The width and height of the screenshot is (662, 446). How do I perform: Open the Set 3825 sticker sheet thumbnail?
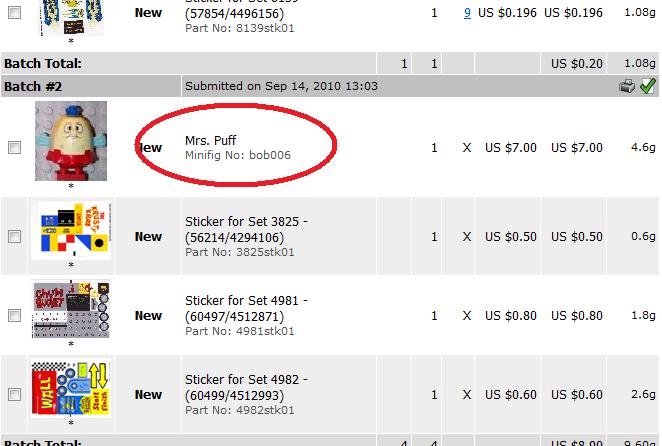(x=71, y=229)
